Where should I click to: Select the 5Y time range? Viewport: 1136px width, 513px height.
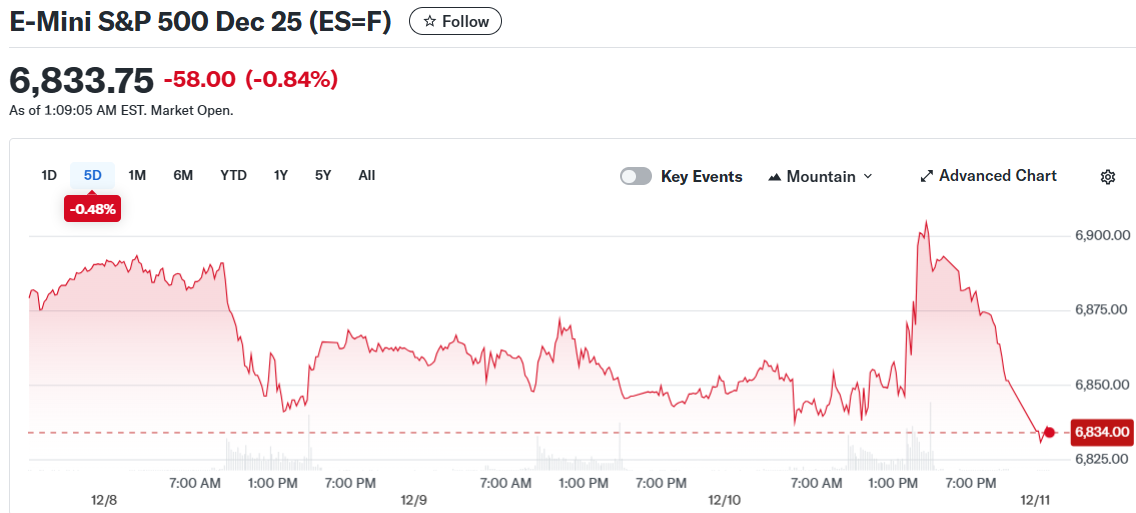pos(323,175)
